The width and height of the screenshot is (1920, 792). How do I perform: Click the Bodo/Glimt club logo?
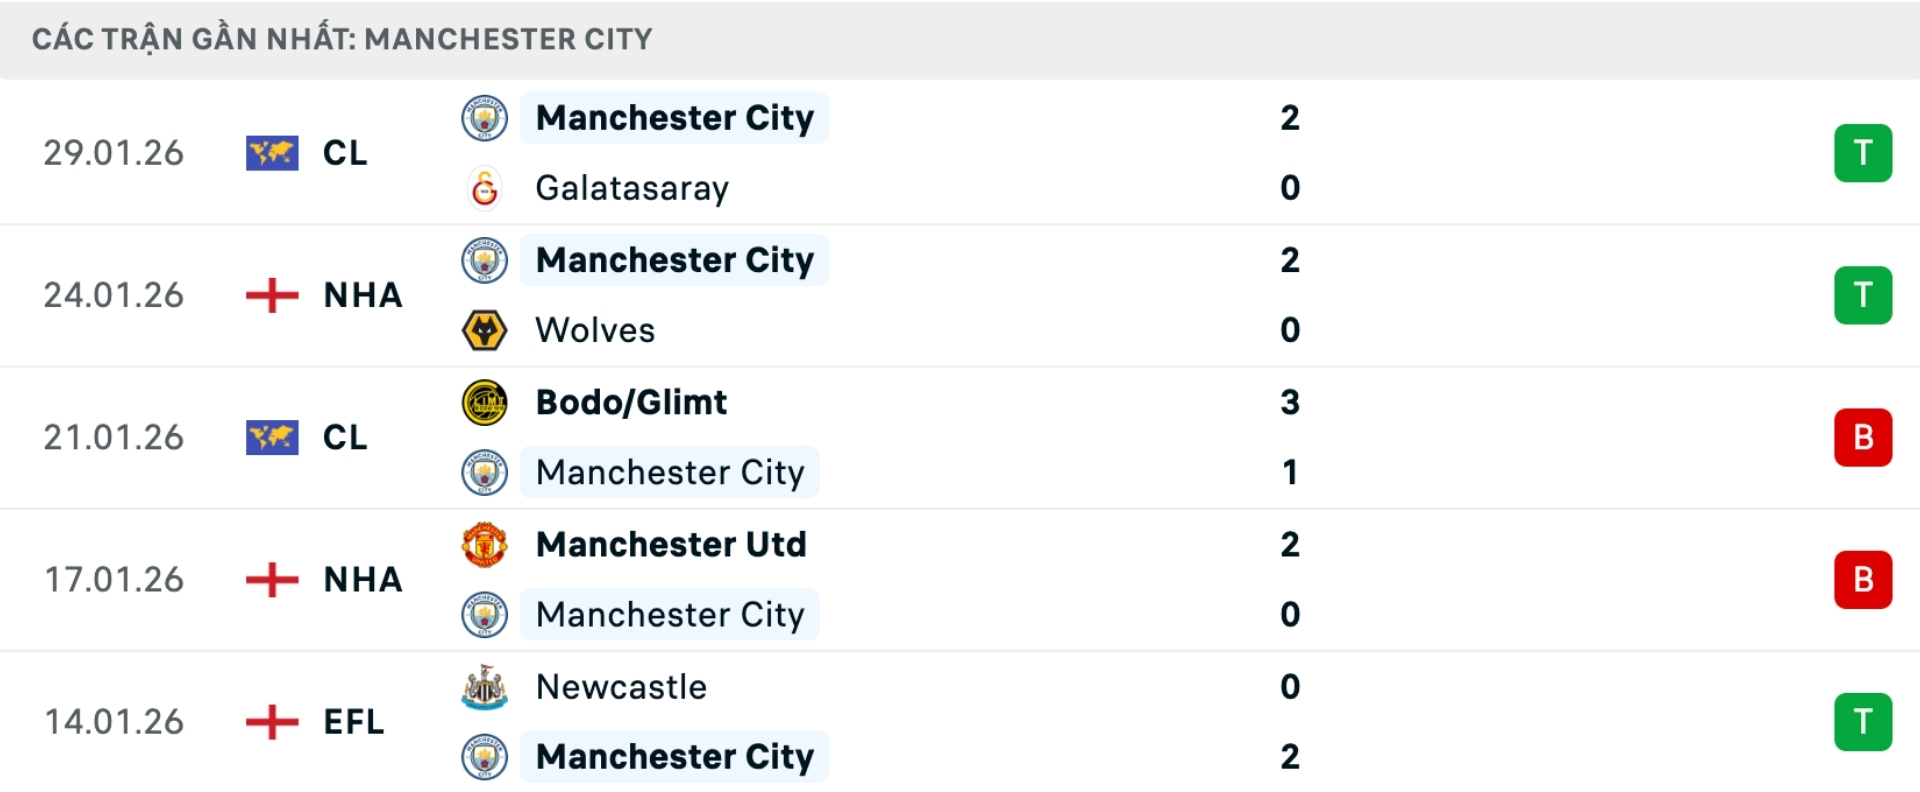pyautogui.click(x=484, y=402)
